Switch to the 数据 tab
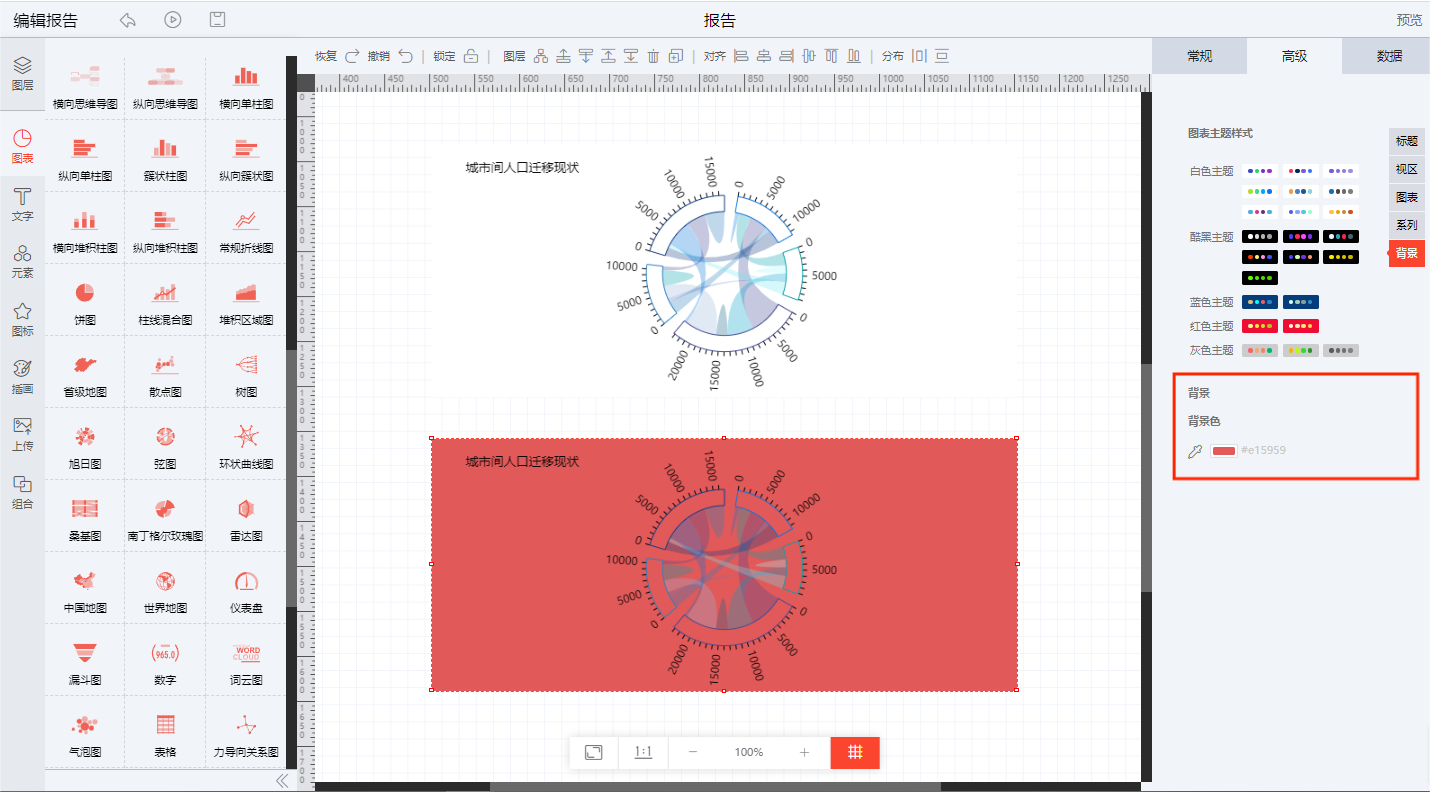1430x792 pixels. pyautogui.click(x=1389, y=56)
